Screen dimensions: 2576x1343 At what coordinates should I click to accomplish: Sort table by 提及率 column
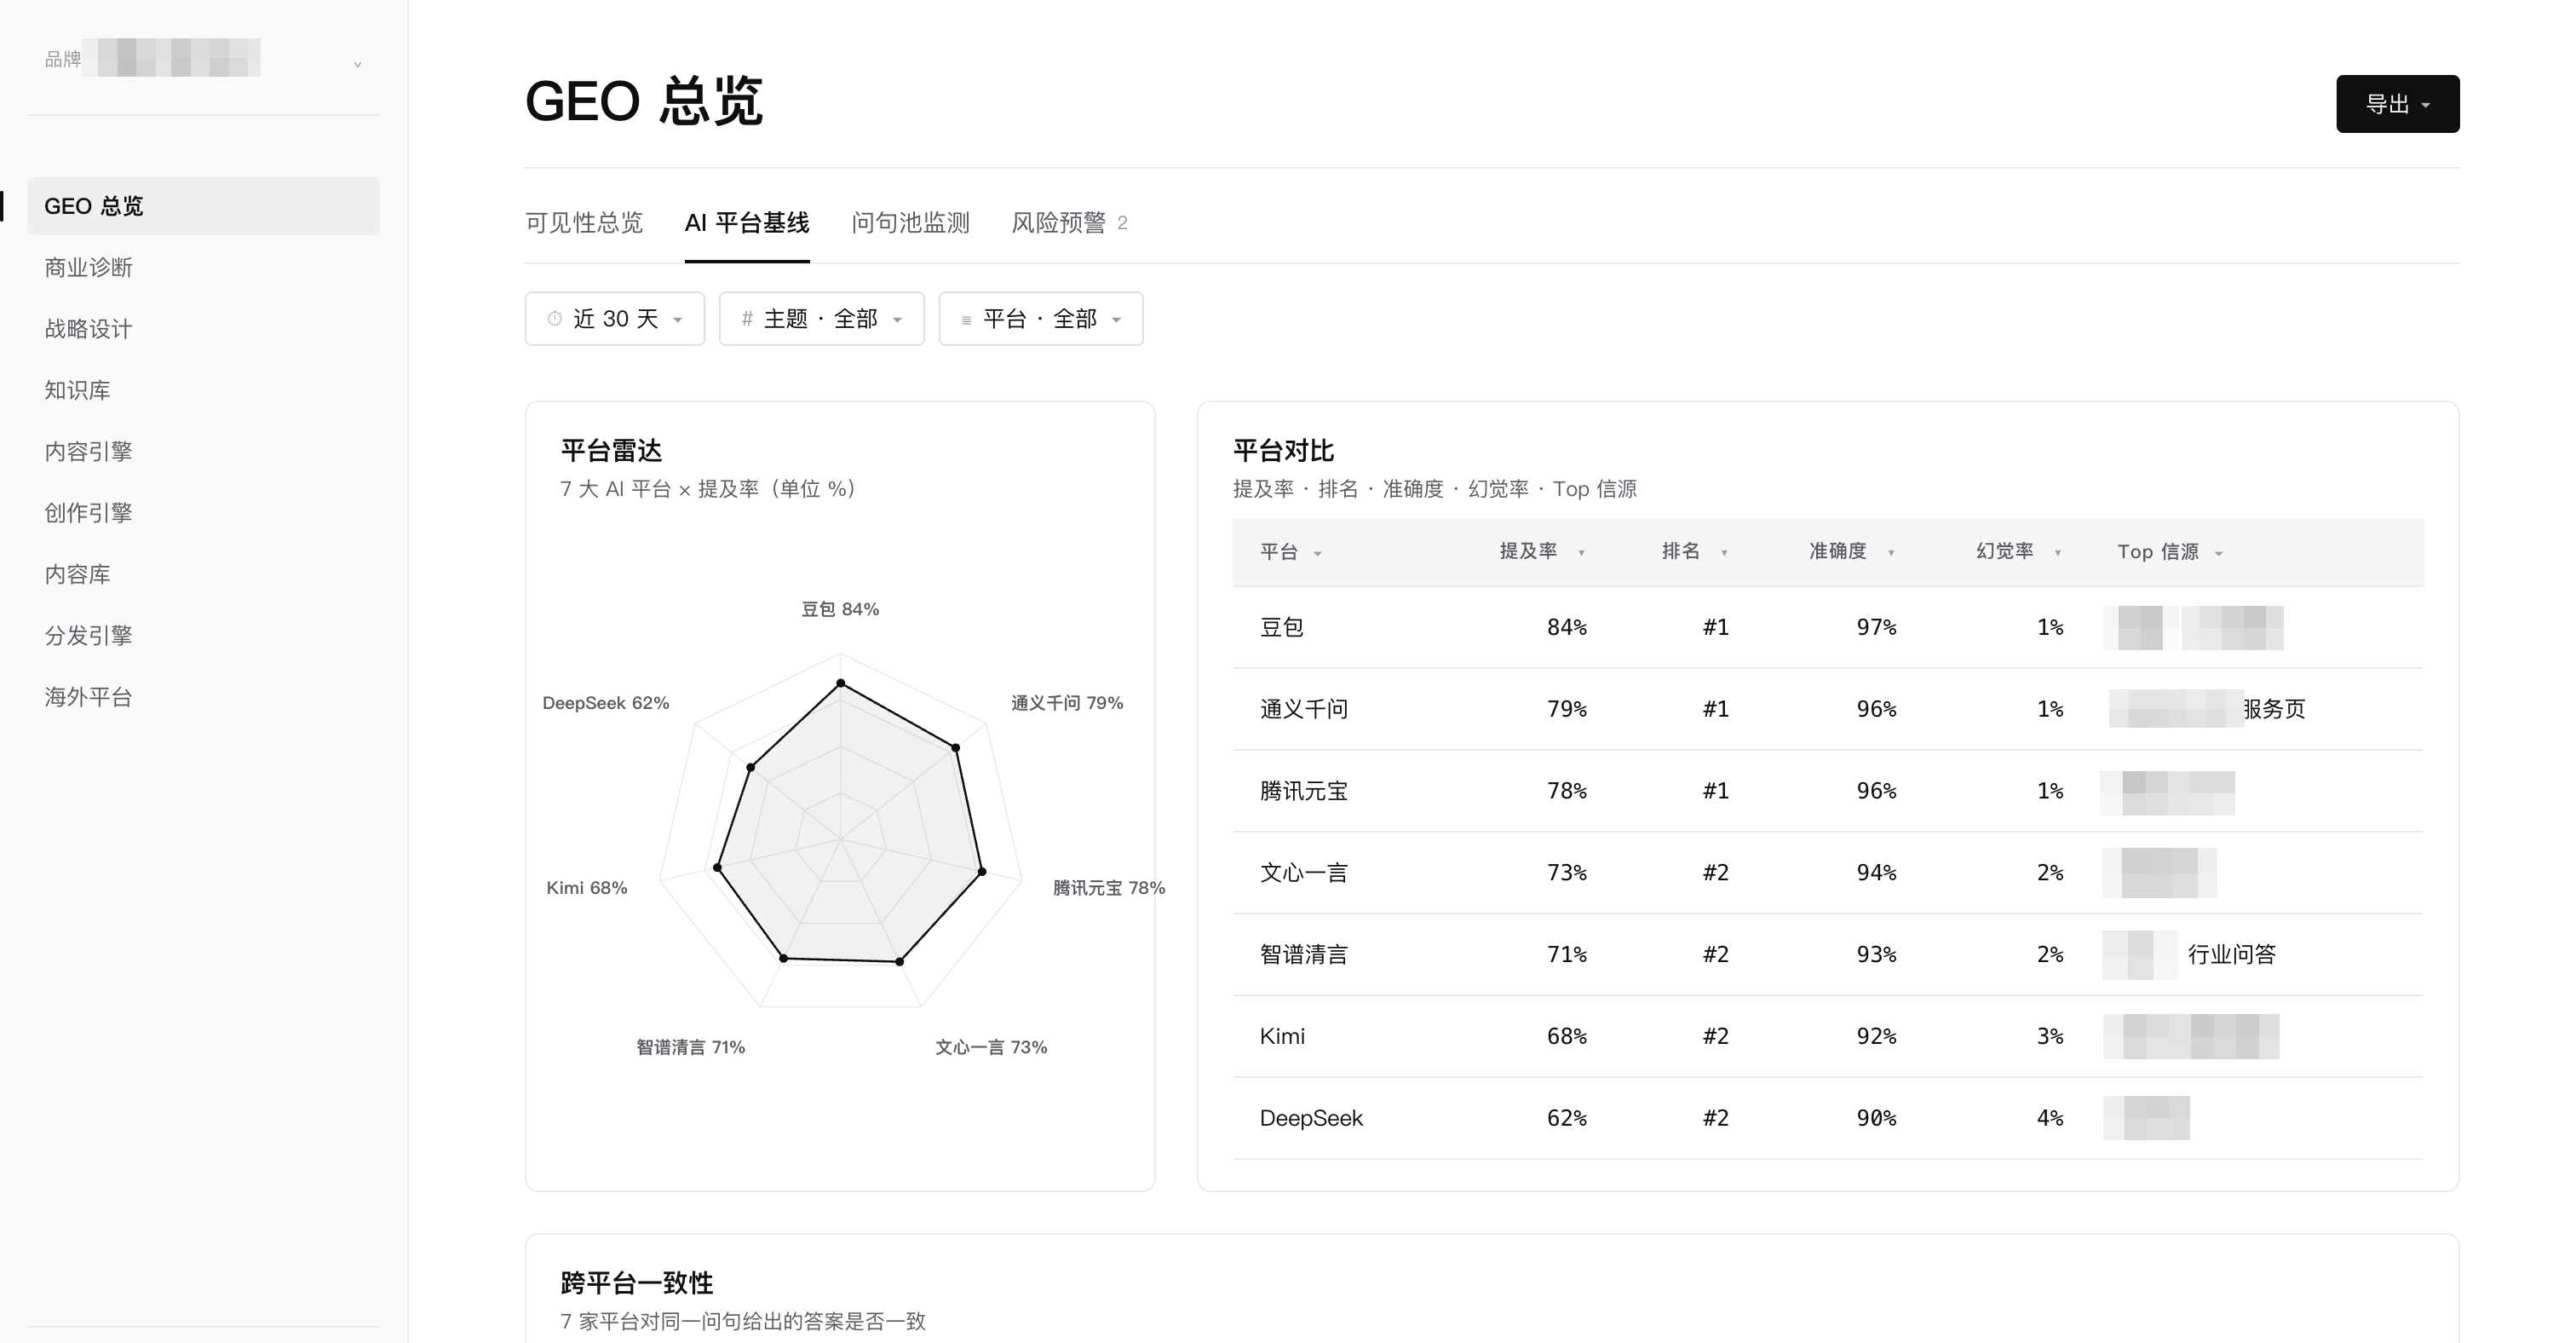(x=1542, y=552)
